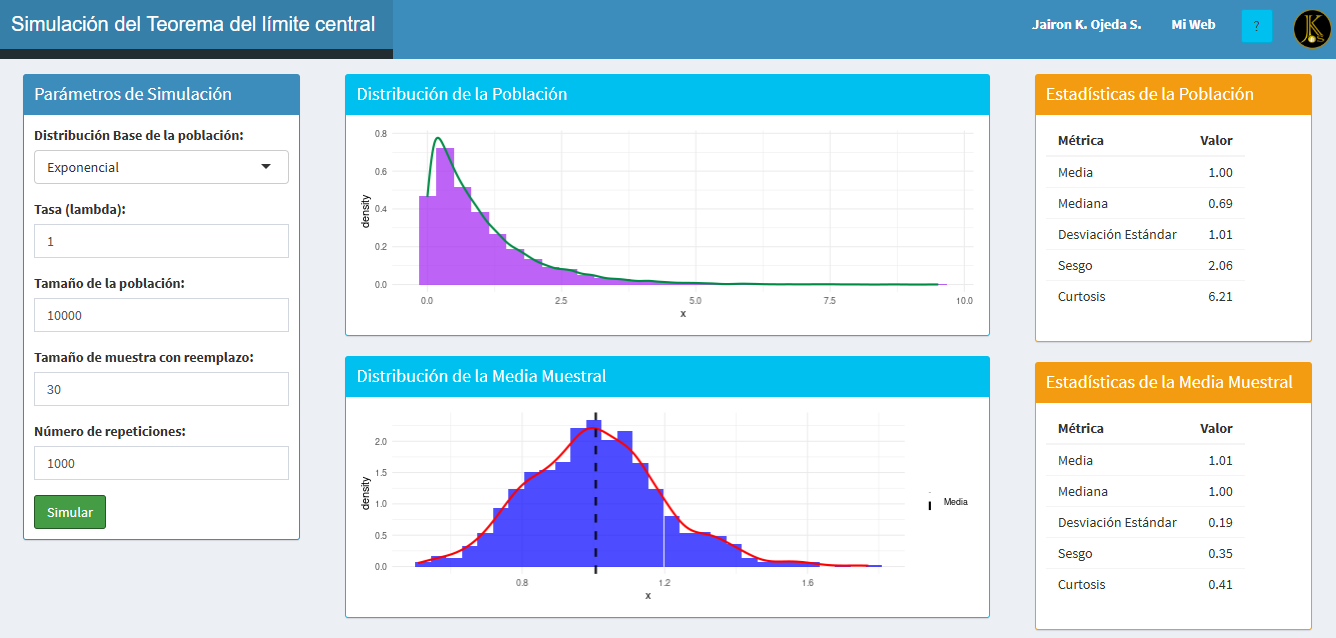
Task: Click the blue sample mean histogram
Action: [600, 500]
